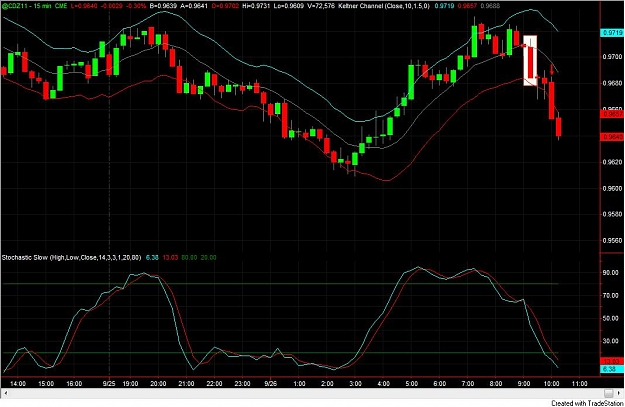Viewport: 625px width, 407px height.
Task: Click the 8:00 time axis label
Action: (x=496, y=384)
